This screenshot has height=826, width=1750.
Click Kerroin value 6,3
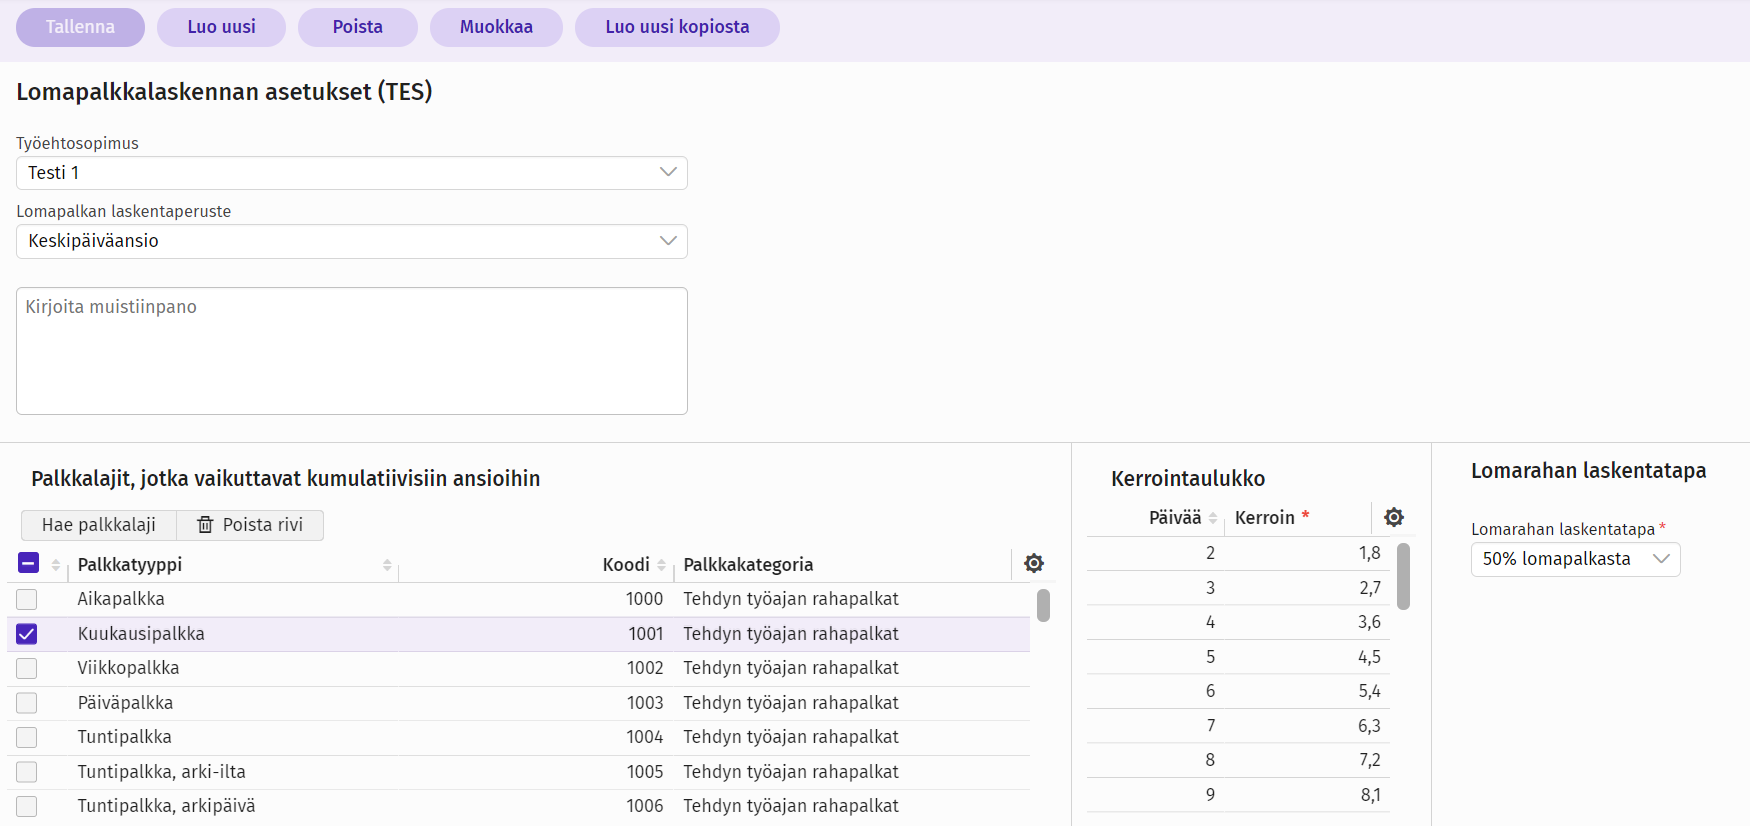coord(1369,726)
